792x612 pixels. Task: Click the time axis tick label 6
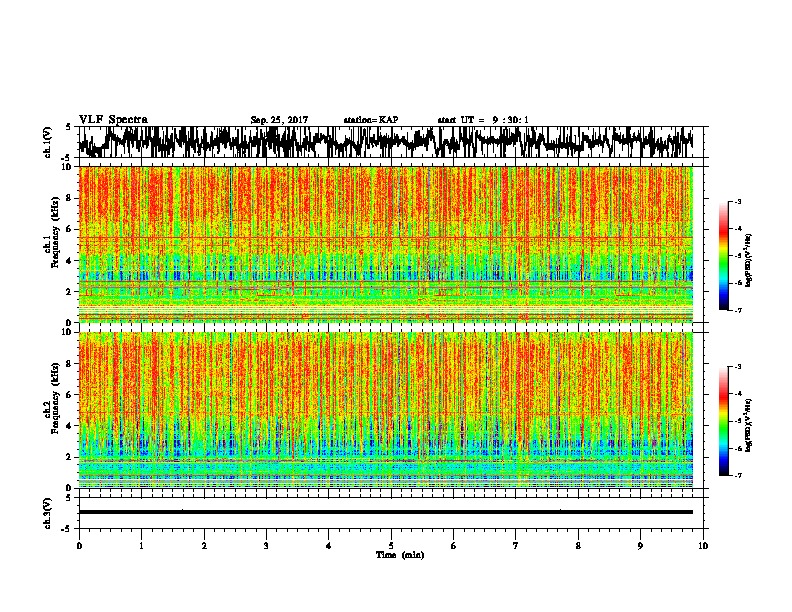click(454, 546)
